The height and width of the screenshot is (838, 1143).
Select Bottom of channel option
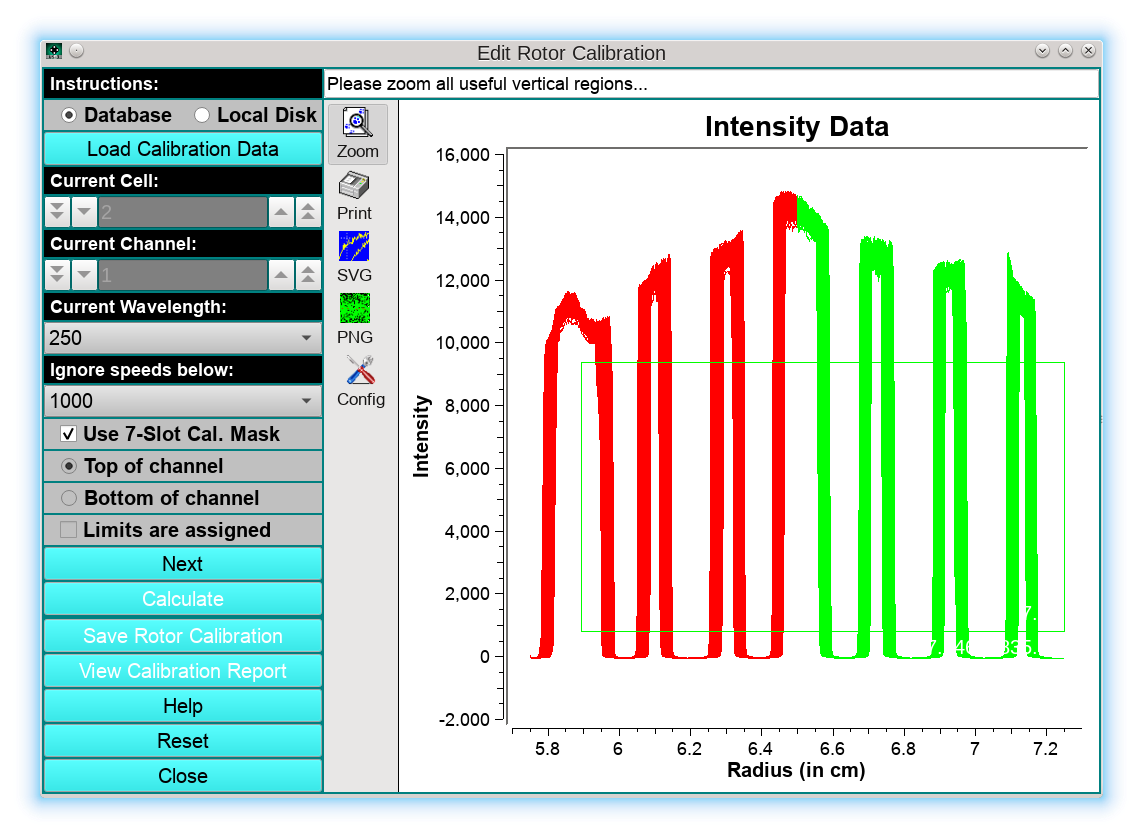click(x=69, y=498)
